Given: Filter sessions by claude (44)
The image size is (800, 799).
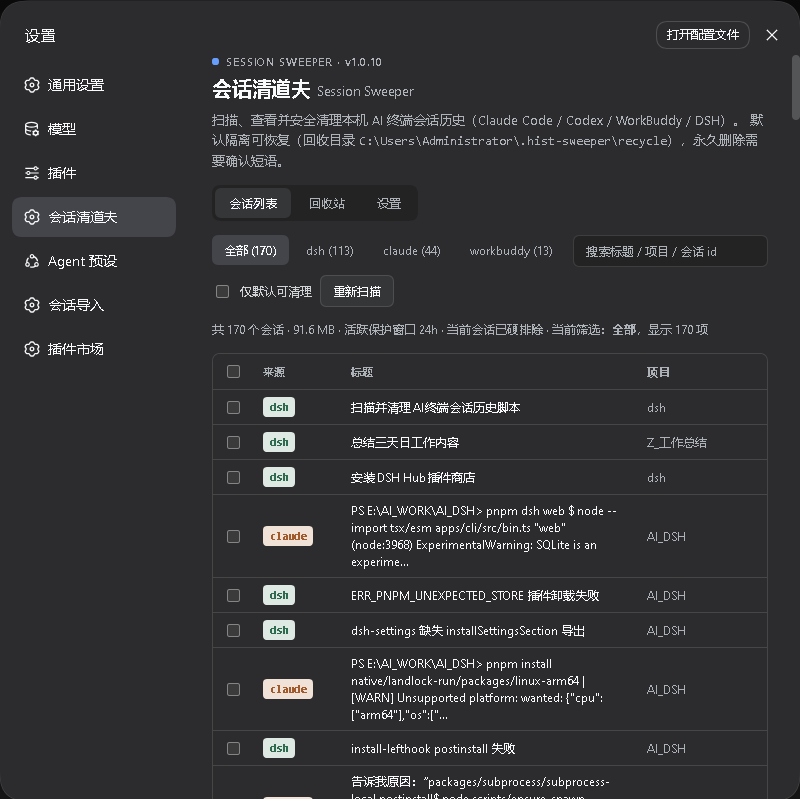Looking at the screenshot, I should (412, 251).
